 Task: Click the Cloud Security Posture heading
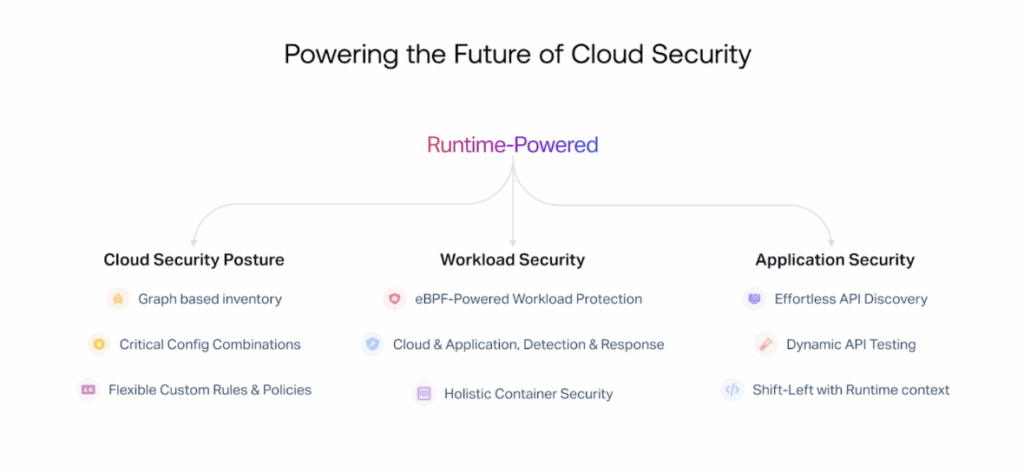point(194,260)
